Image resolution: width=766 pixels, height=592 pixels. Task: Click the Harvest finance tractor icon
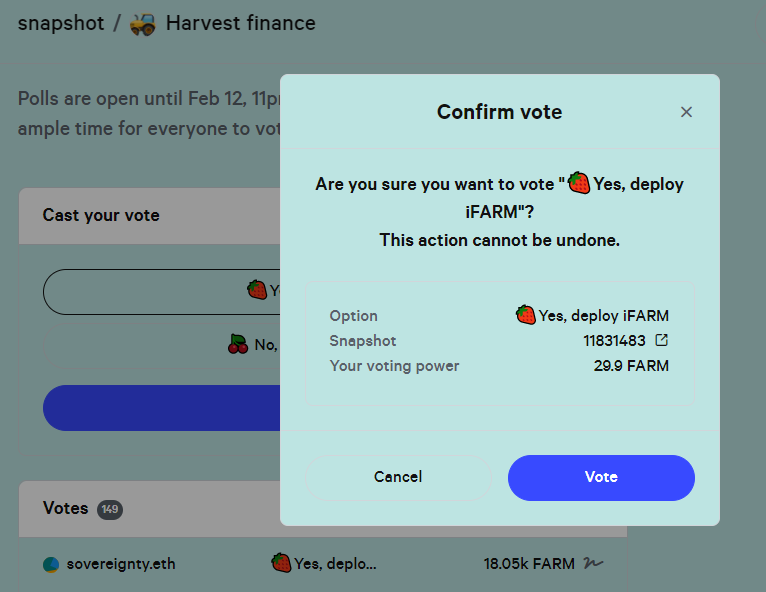tap(143, 24)
